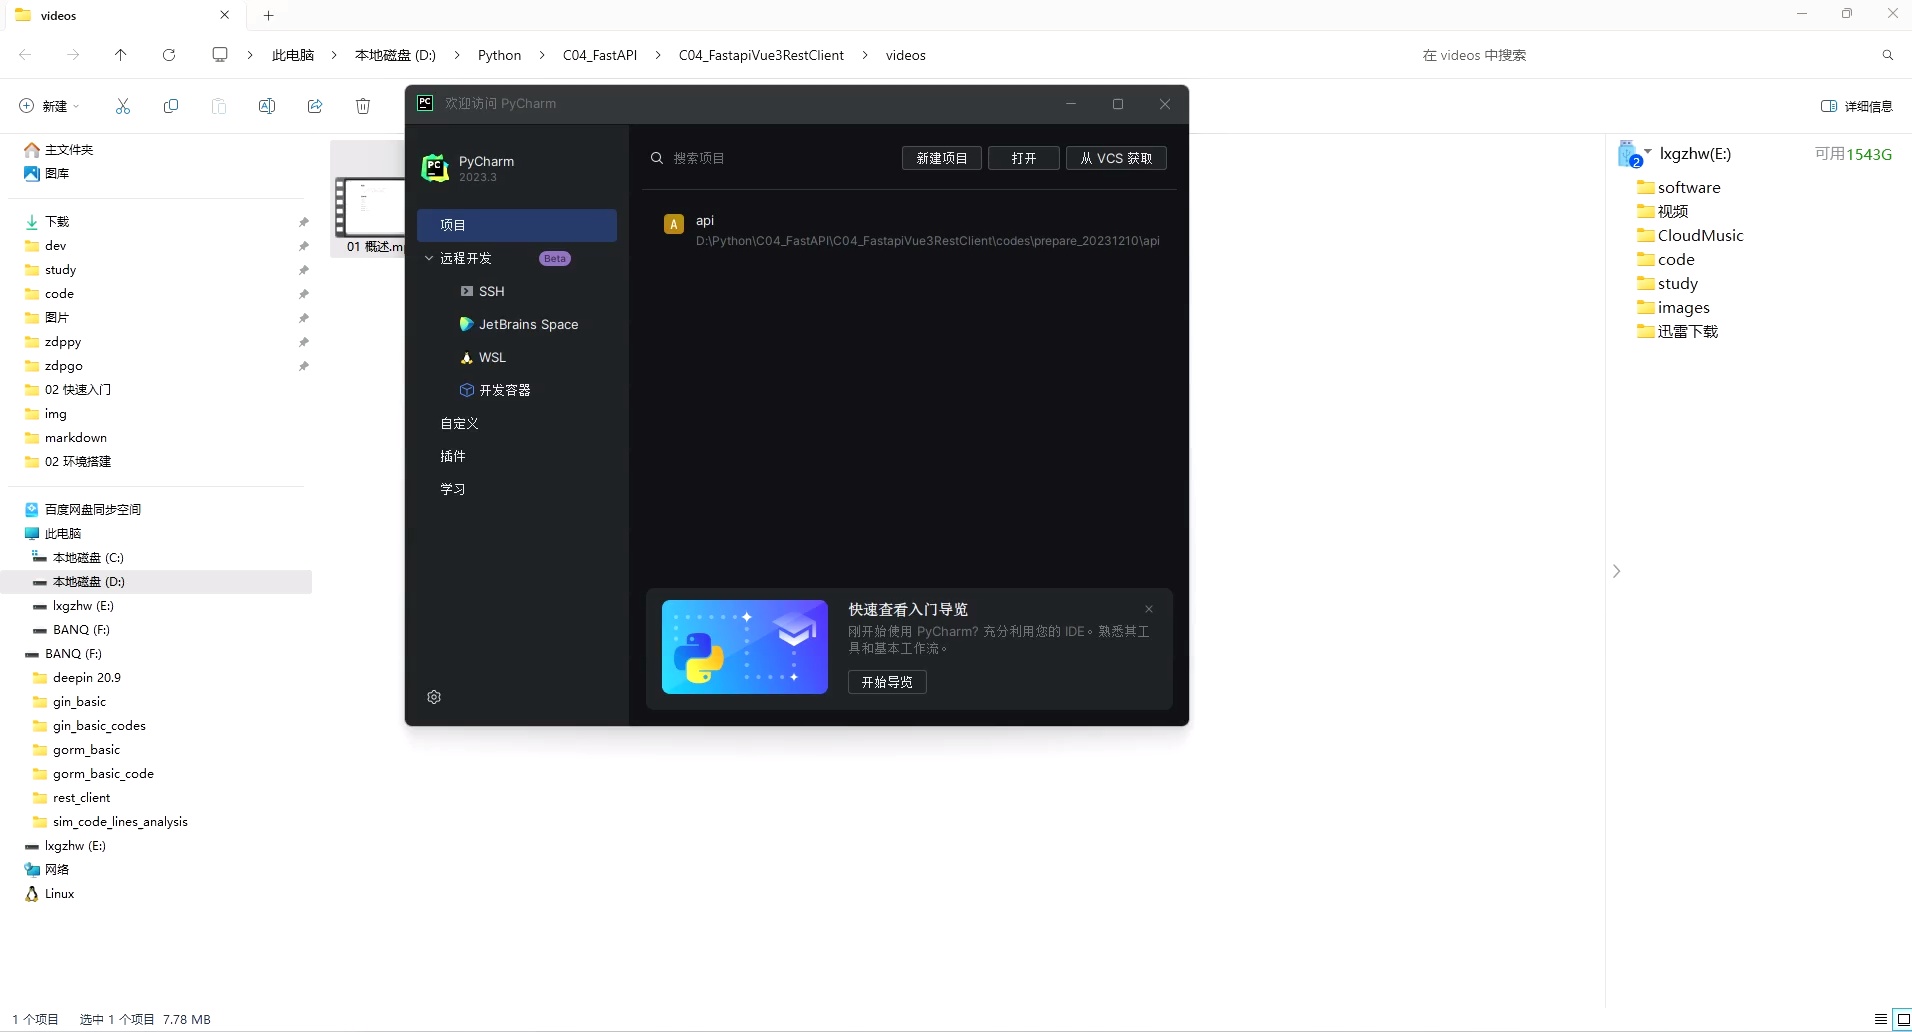1912x1032 pixels.
Task: Click the 新建项目 new project button
Action: tap(940, 158)
